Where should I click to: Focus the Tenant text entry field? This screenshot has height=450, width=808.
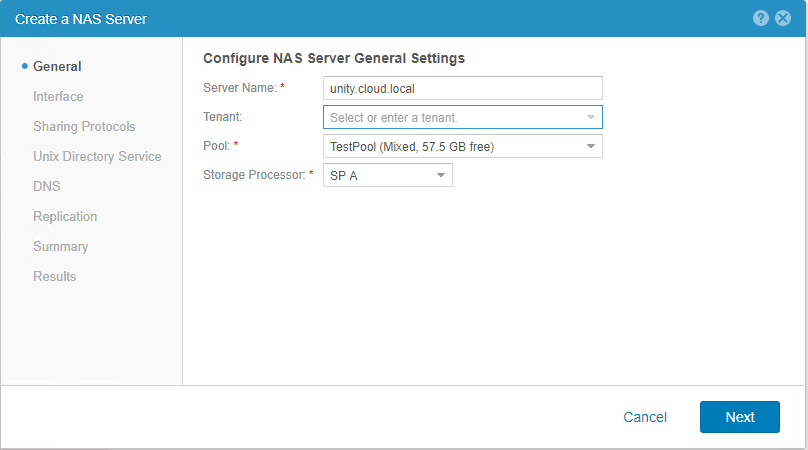tap(450, 118)
